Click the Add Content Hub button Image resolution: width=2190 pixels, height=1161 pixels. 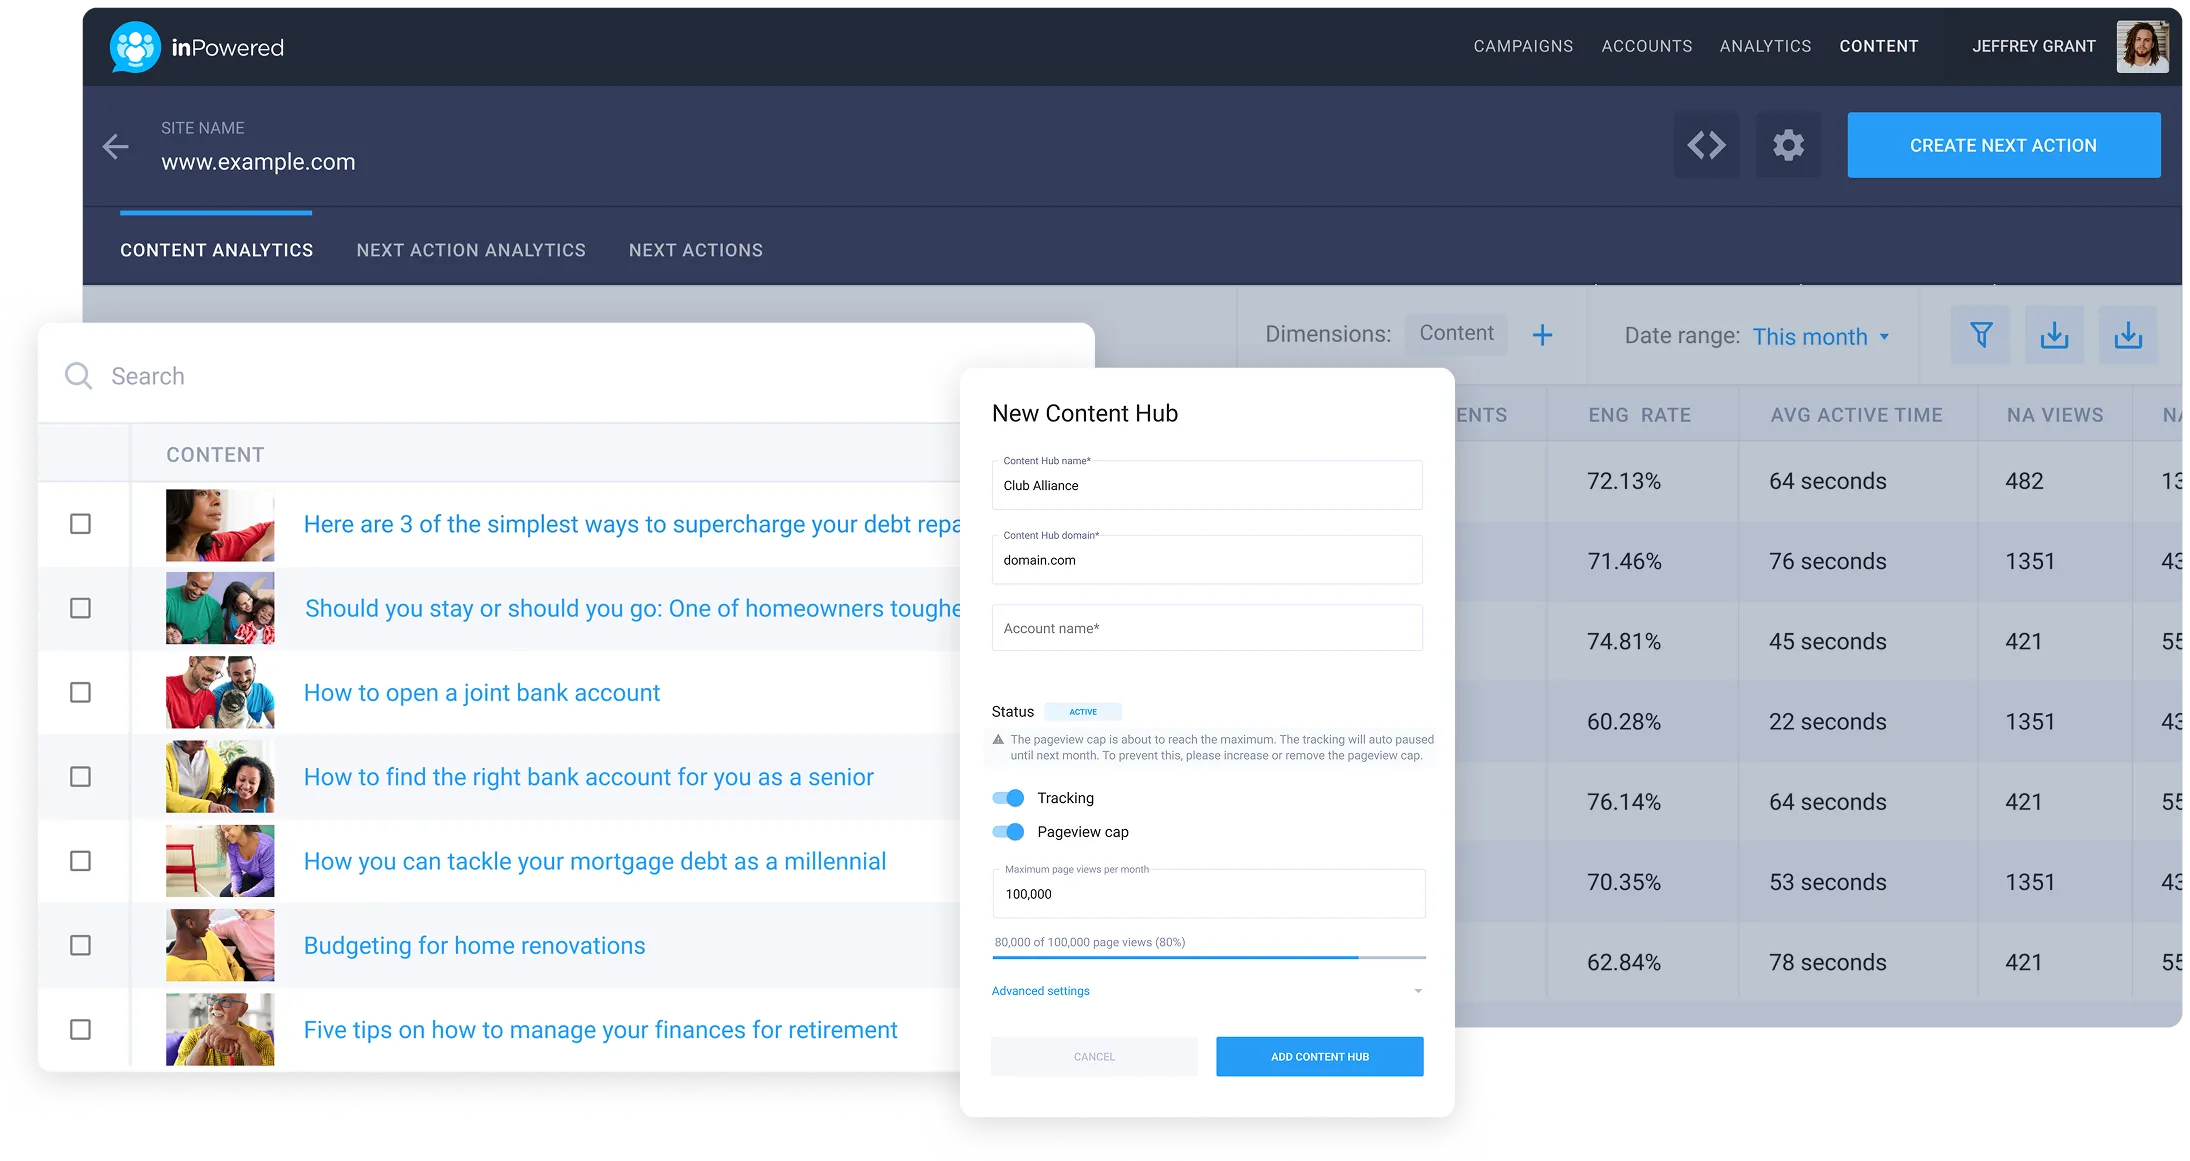point(1319,1057)
